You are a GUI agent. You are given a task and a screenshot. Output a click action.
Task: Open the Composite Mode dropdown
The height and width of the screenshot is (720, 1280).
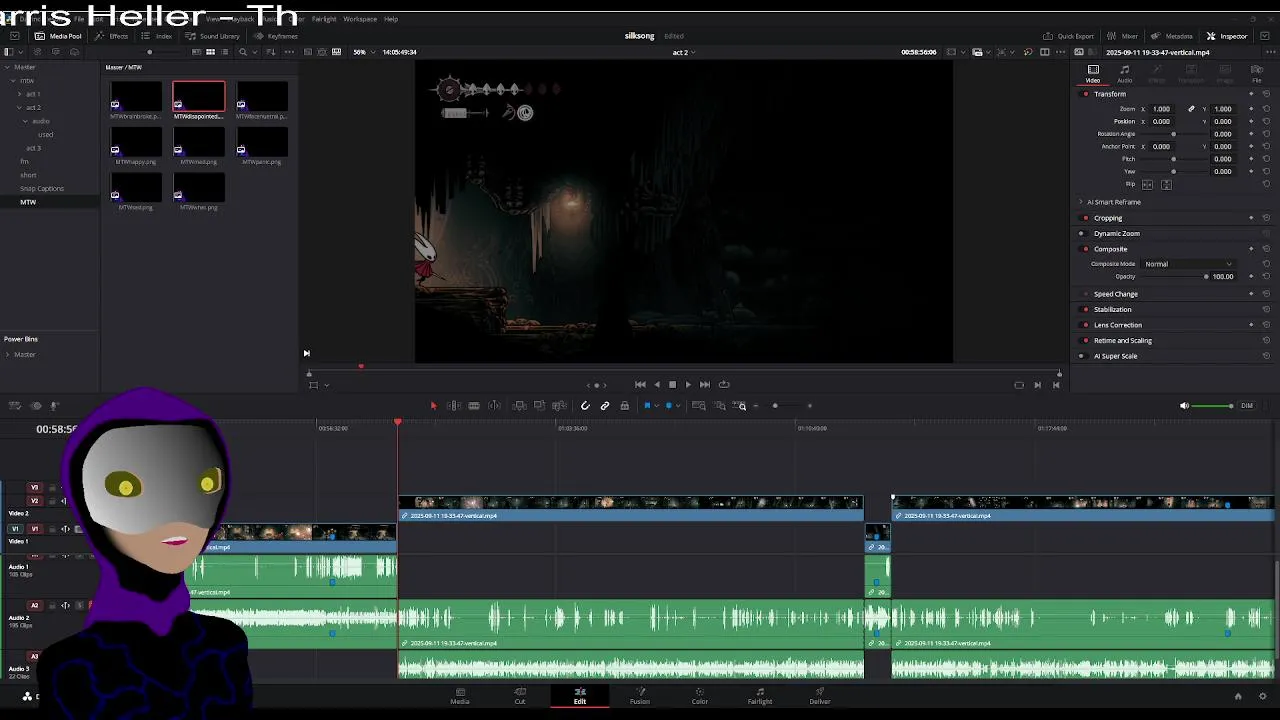click(1189, 264)
